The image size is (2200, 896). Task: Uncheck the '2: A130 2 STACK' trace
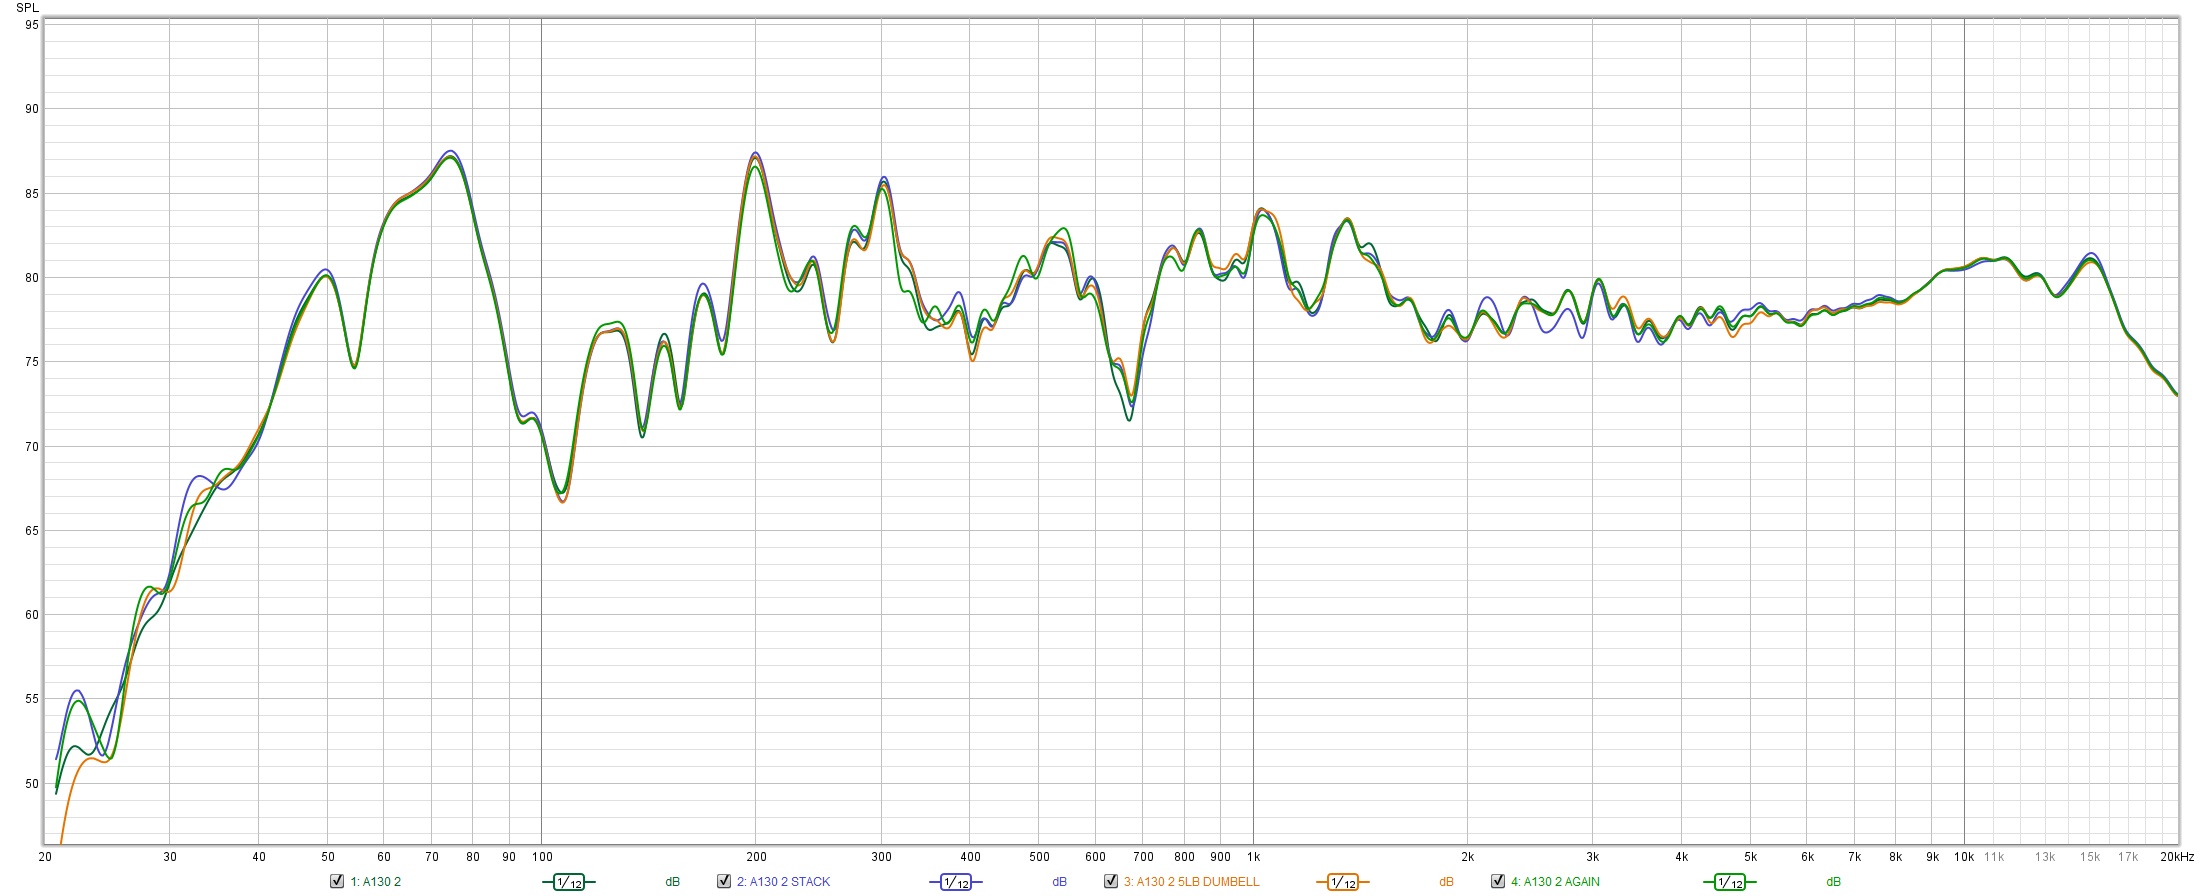coord(724,881)
